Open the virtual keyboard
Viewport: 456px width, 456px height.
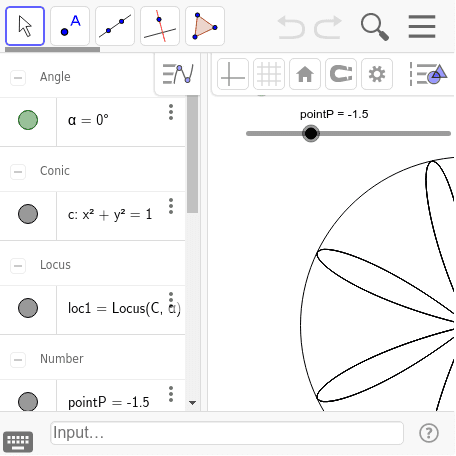coord(18,441)
